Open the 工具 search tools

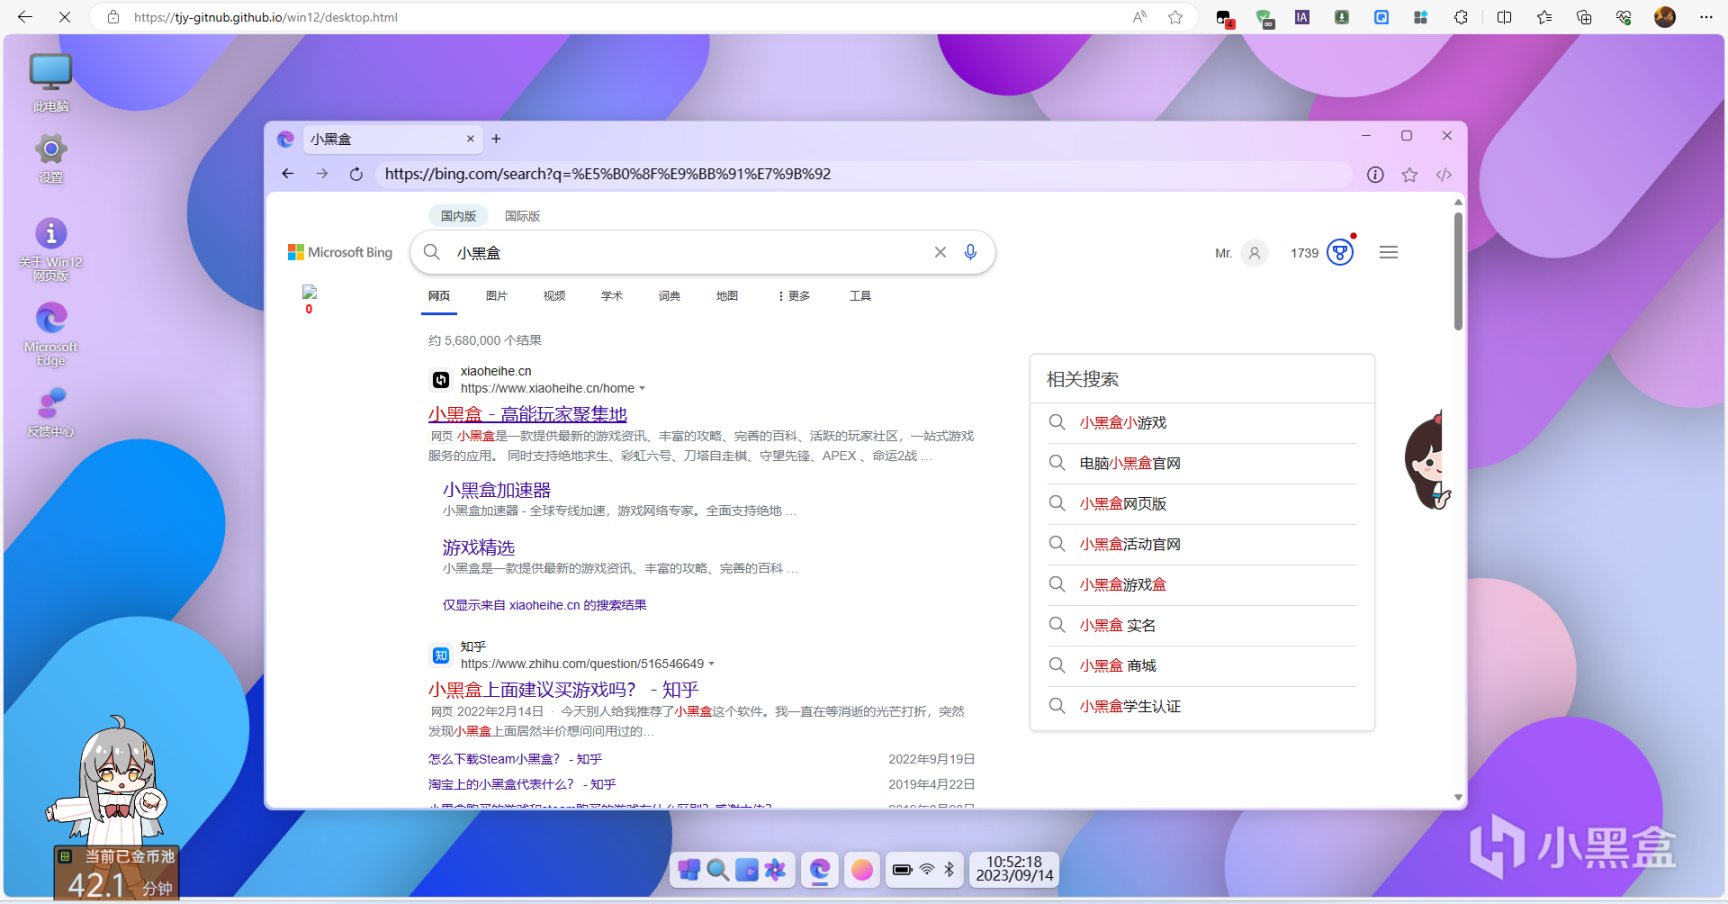[860, 296]
